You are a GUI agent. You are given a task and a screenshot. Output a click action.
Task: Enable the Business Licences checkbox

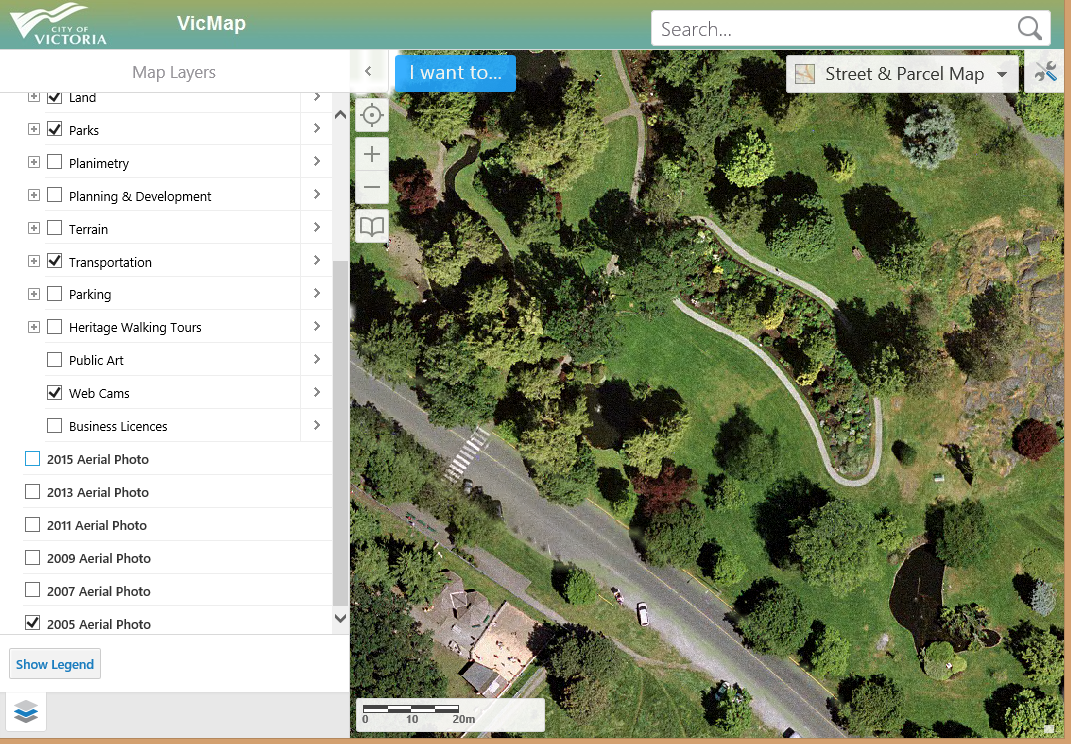point(55,426)
